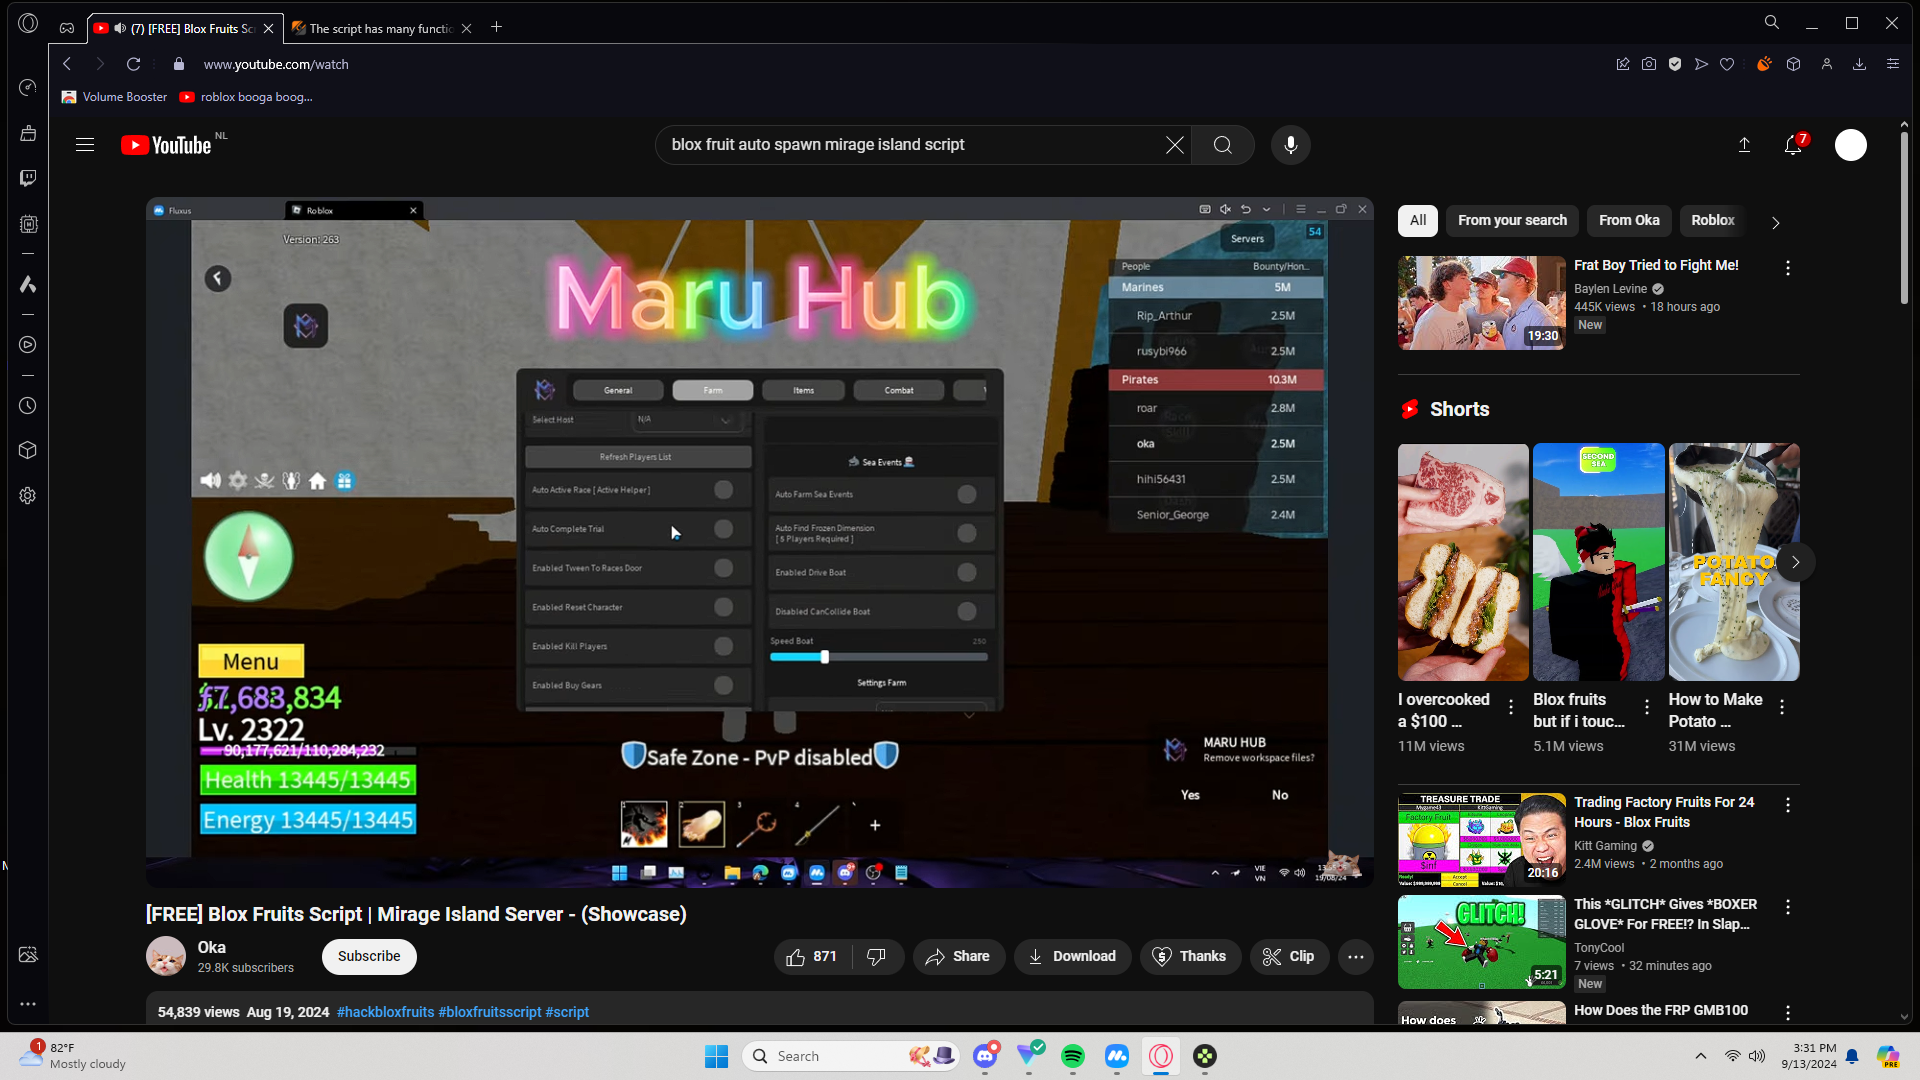Dislike the Blox Fruits video
This screenshot has width=1920, height=1080.
pyautogui.click(x=877, y=957)
